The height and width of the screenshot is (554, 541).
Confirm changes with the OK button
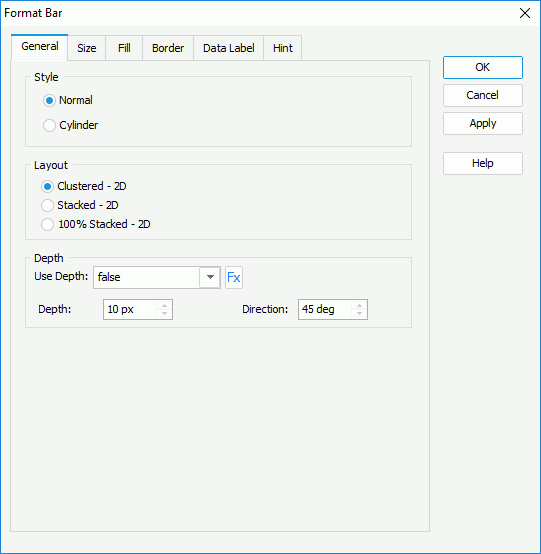(x=483, y=67)
